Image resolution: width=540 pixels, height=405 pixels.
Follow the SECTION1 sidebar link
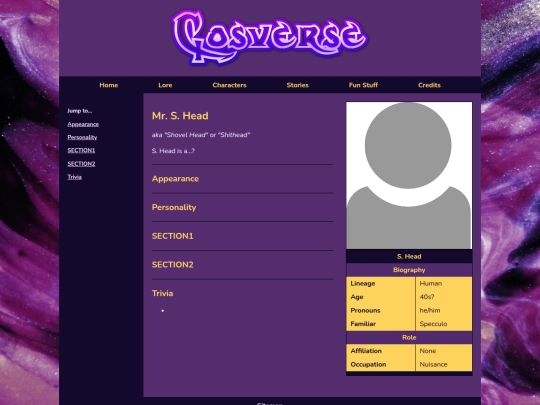(81, 150)
